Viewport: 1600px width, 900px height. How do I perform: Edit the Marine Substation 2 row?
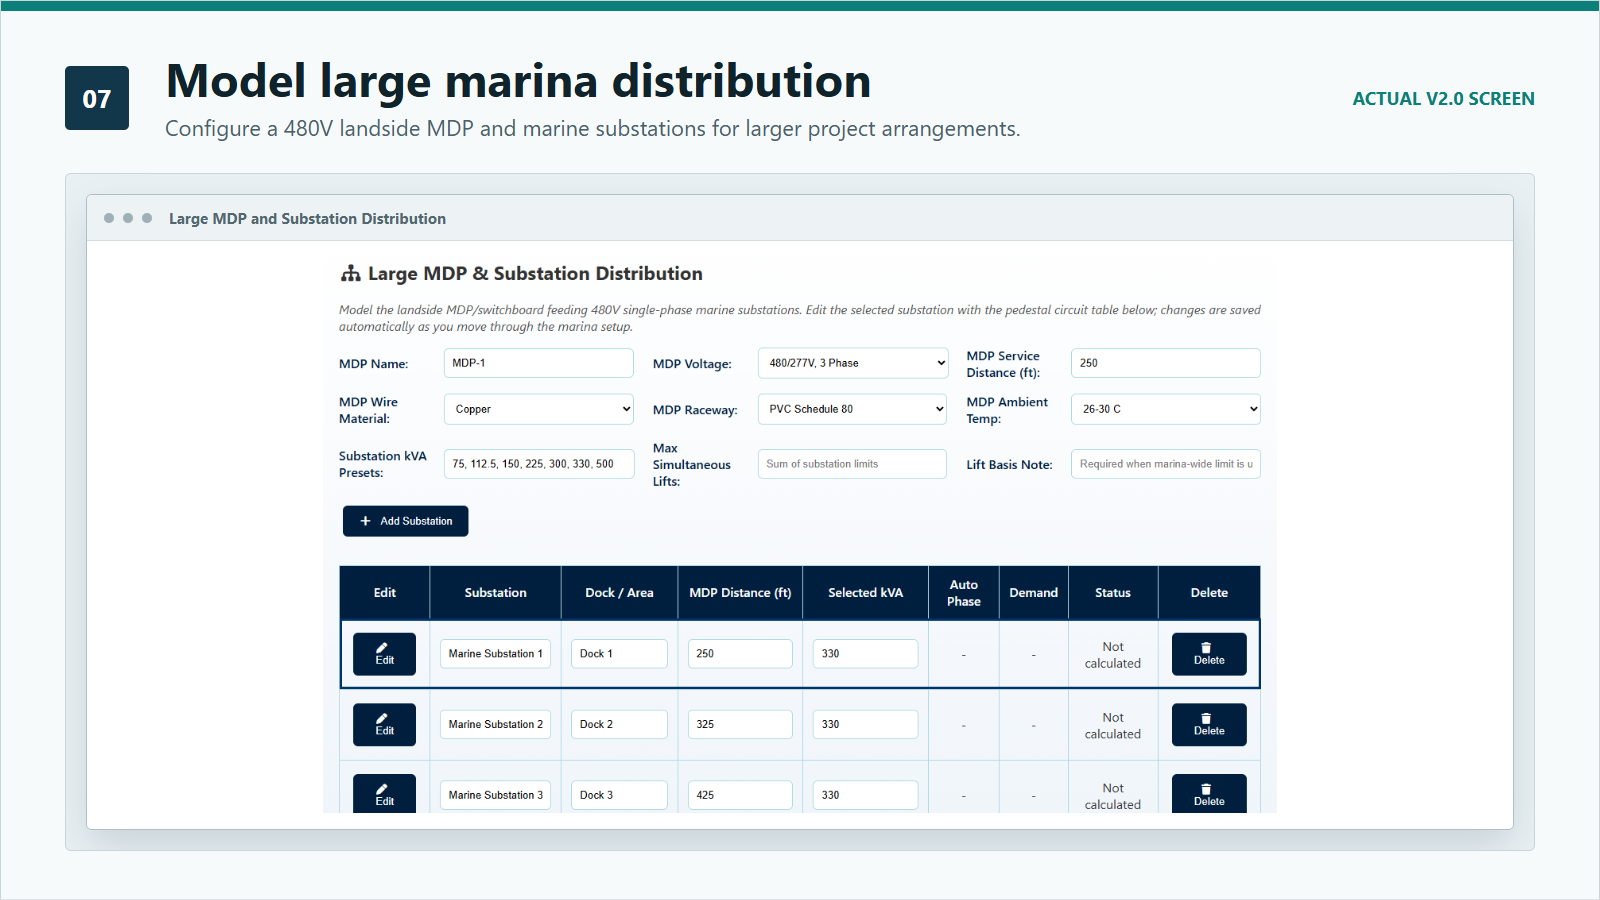coord(384,725)
